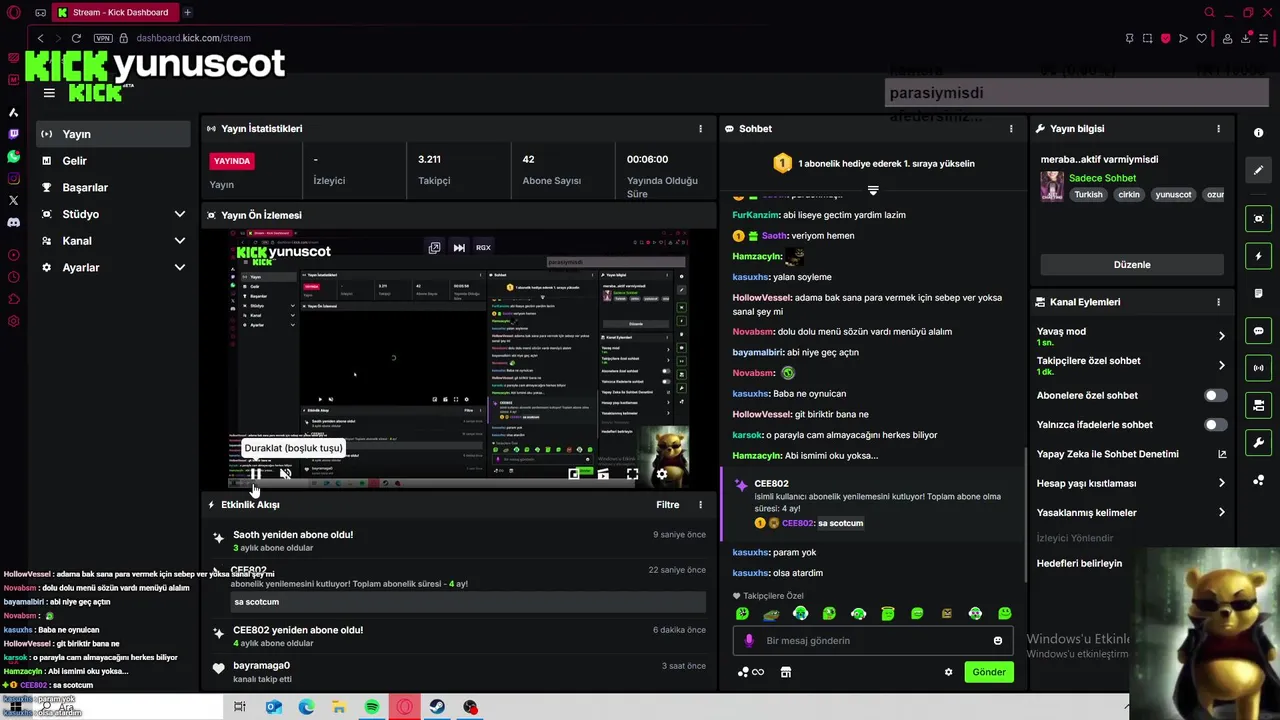Open Steam from the Windows taskbar

438,707
